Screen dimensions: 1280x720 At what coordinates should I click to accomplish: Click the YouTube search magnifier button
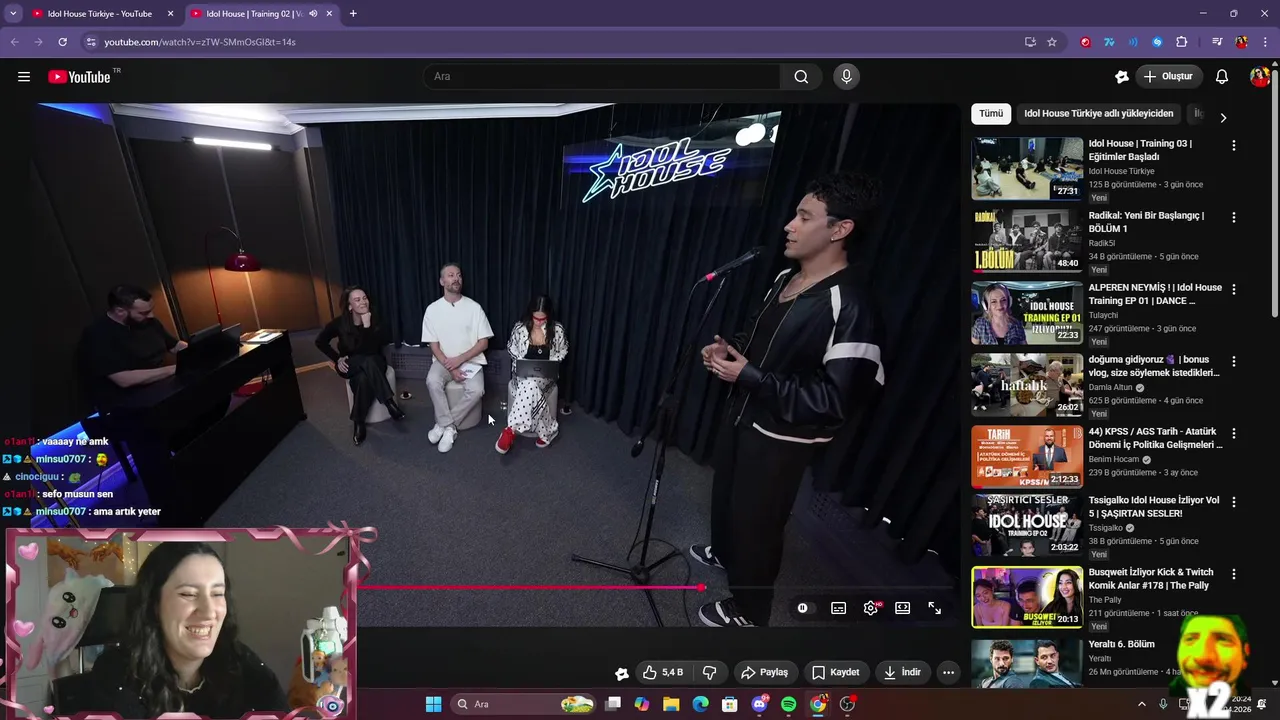tap(801, 77)
